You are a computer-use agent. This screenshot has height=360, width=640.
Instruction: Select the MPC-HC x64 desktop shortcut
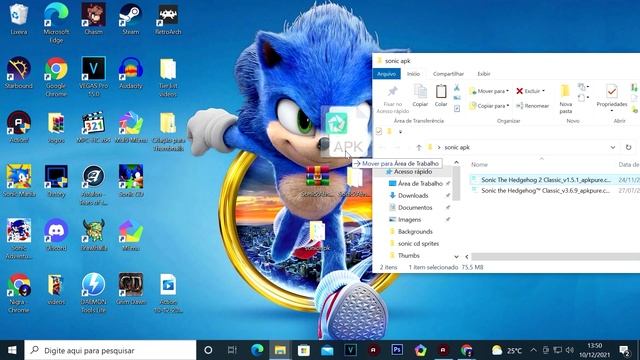click(93, 127)
